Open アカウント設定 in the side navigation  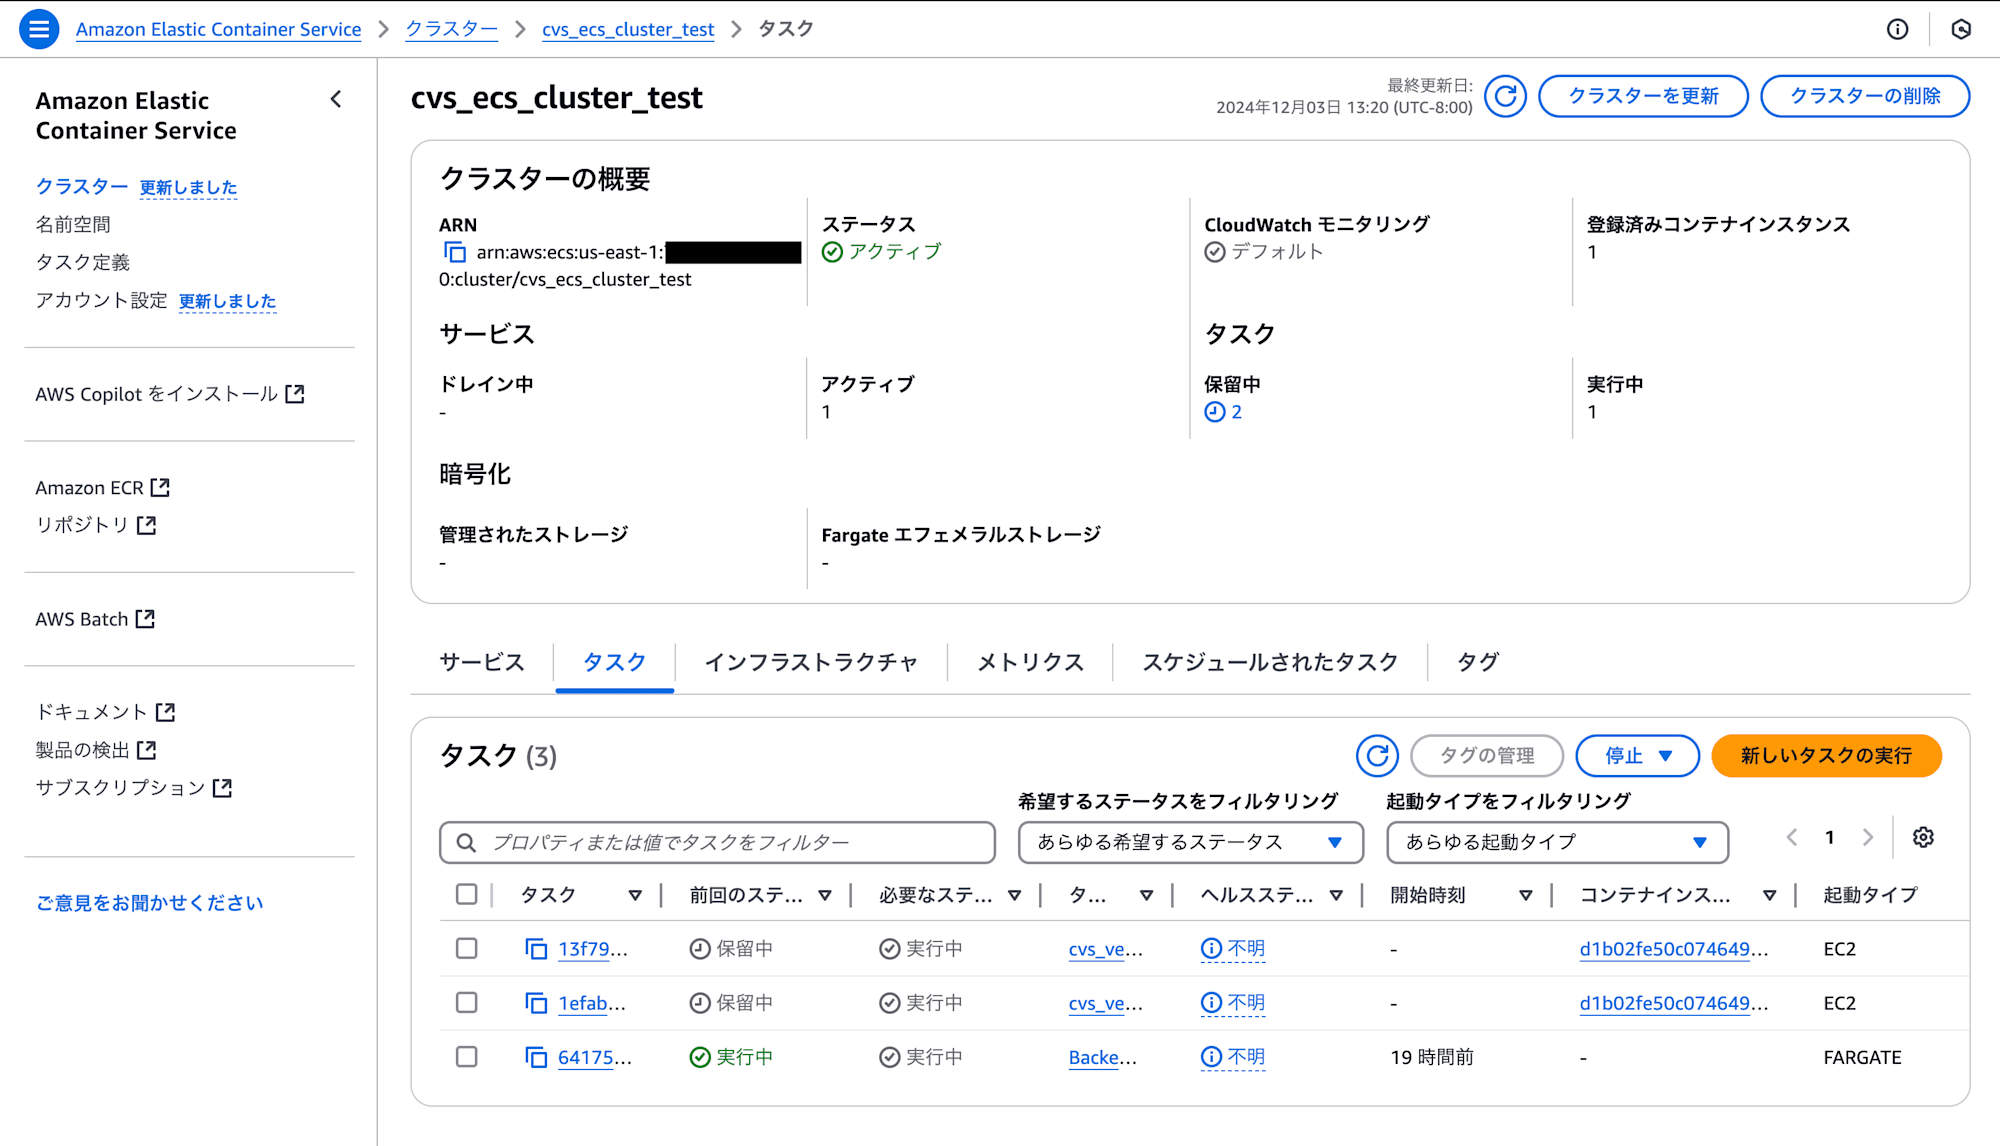pyautogui.click(x=102, y=300)
